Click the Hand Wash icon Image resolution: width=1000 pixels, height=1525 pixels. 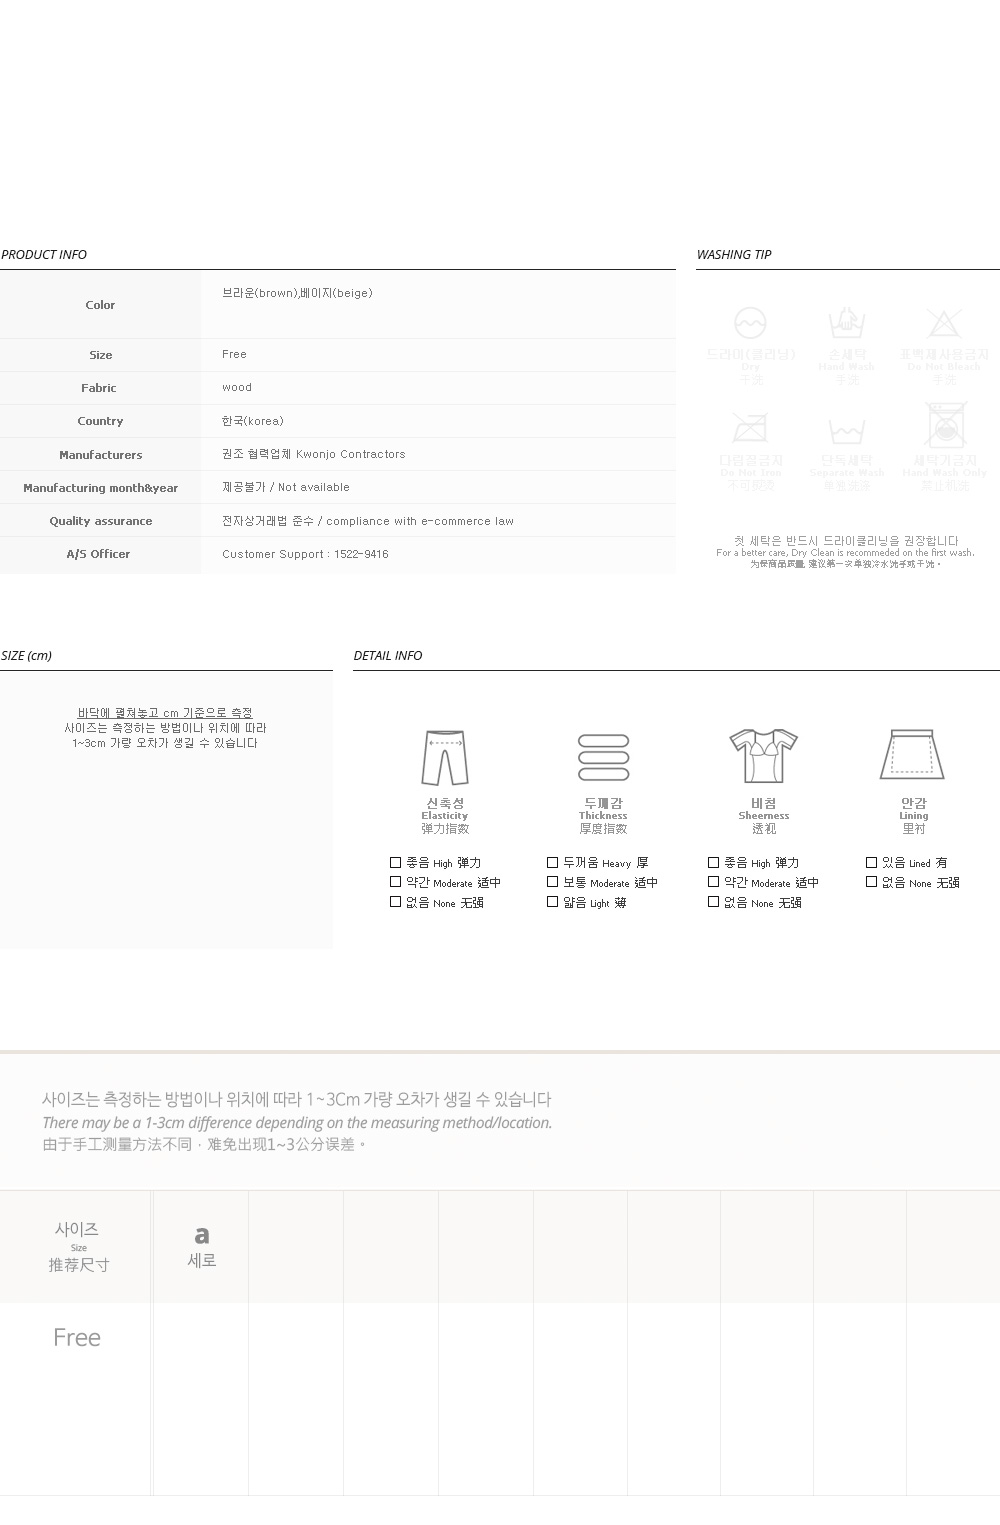click(x=846, y=323)
